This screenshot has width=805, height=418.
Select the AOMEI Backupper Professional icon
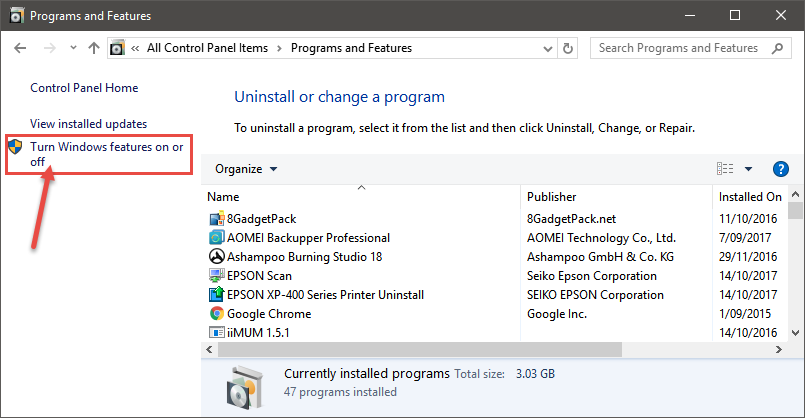[217, 238]
